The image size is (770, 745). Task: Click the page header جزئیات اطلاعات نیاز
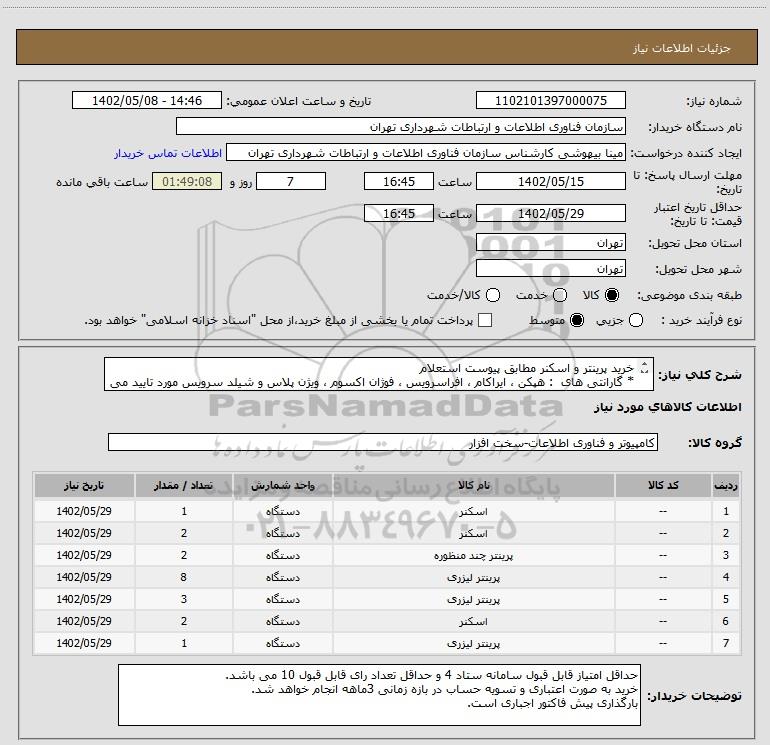tap(682, 48)
